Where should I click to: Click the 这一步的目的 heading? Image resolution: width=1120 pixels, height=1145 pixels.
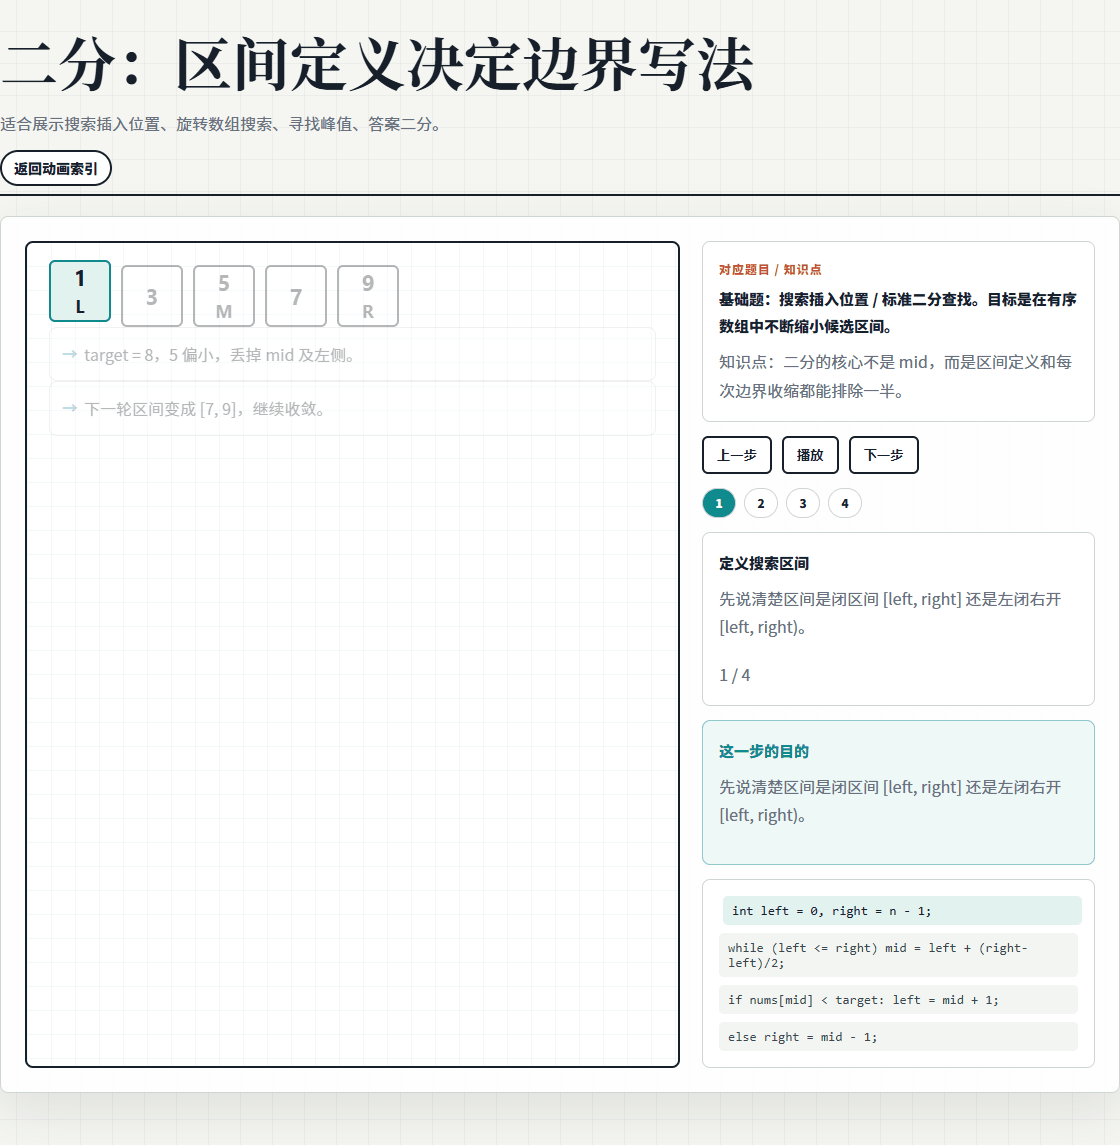pyautogui.click(x=764, y=751)
